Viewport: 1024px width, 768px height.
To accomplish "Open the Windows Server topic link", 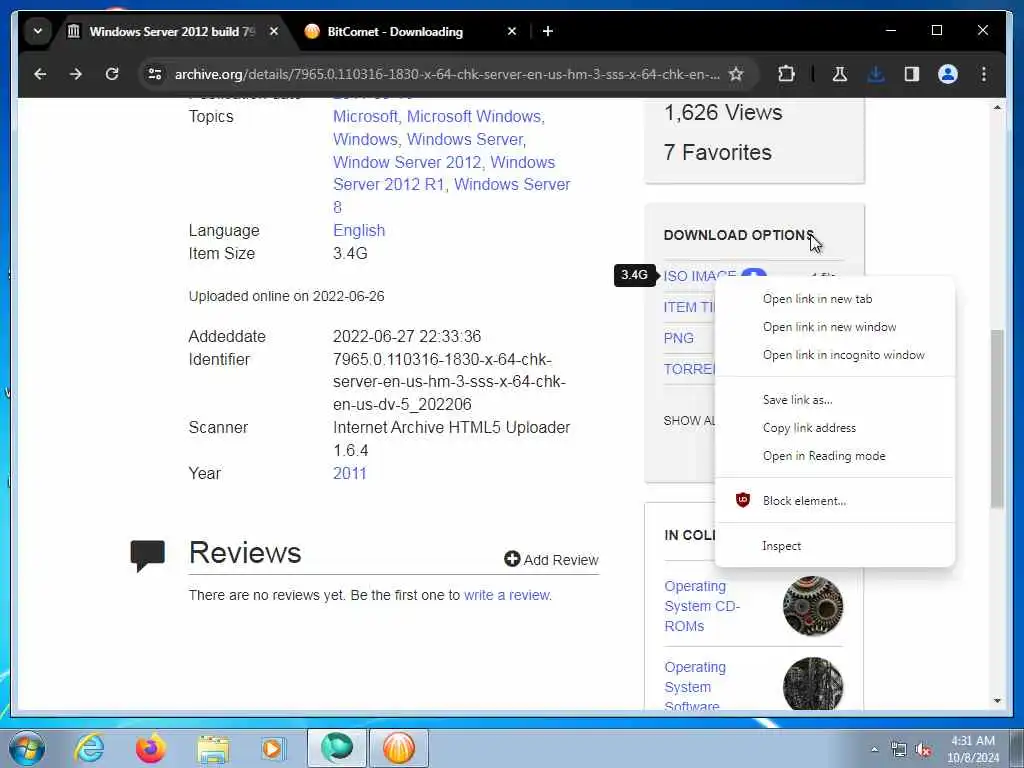I will (465, 140).
